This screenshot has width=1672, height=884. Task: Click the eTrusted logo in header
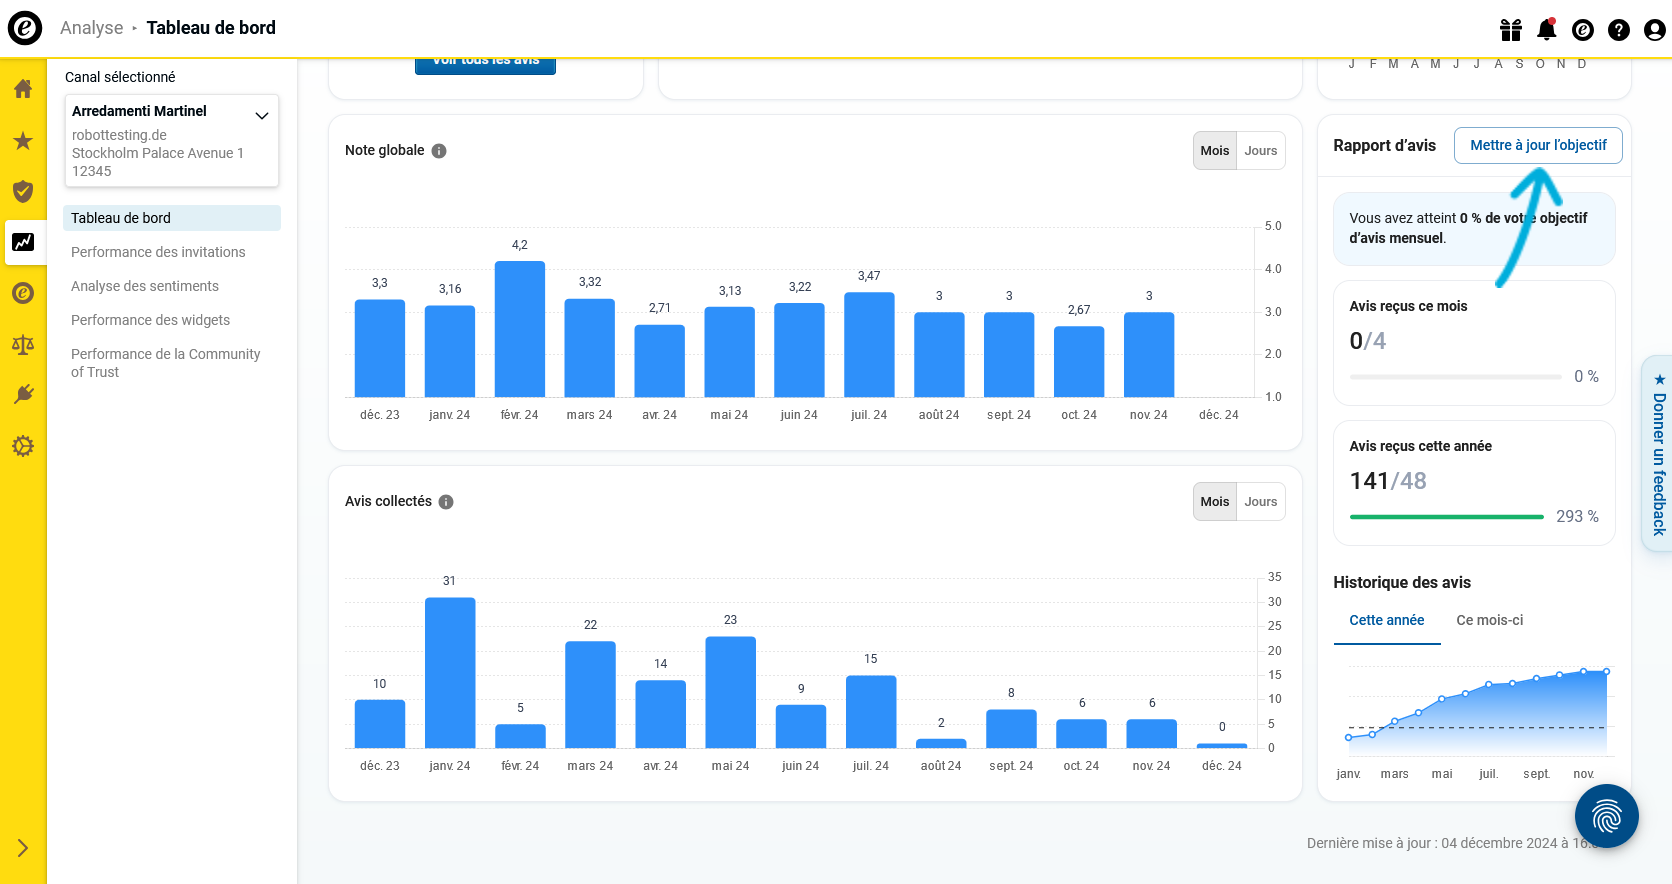pos(25,28)
